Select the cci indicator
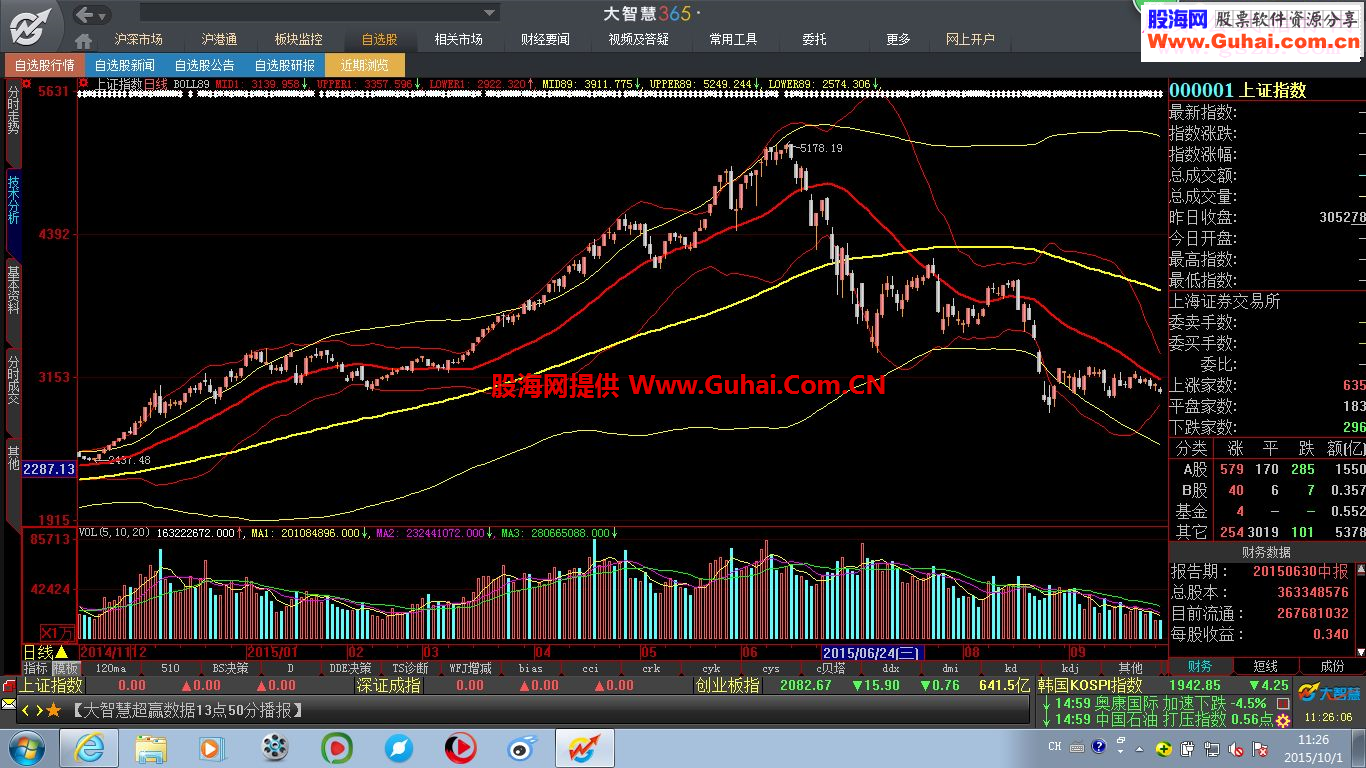 click(591, 668)
